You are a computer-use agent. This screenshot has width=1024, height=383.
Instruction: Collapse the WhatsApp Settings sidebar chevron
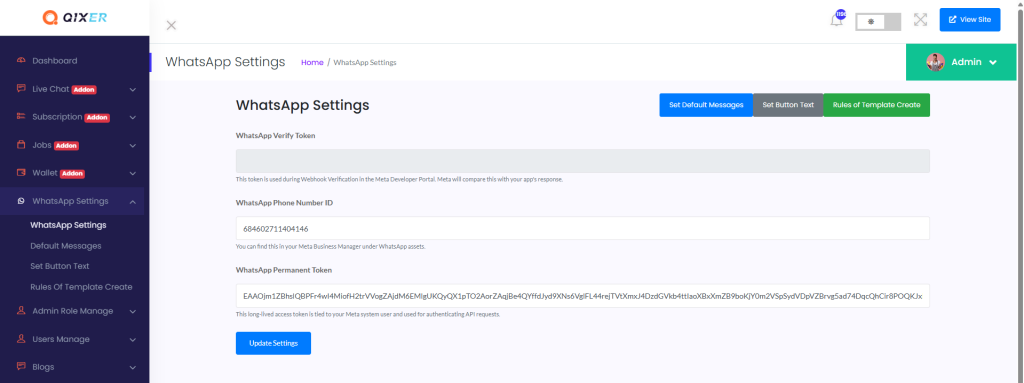pos(133,202)
